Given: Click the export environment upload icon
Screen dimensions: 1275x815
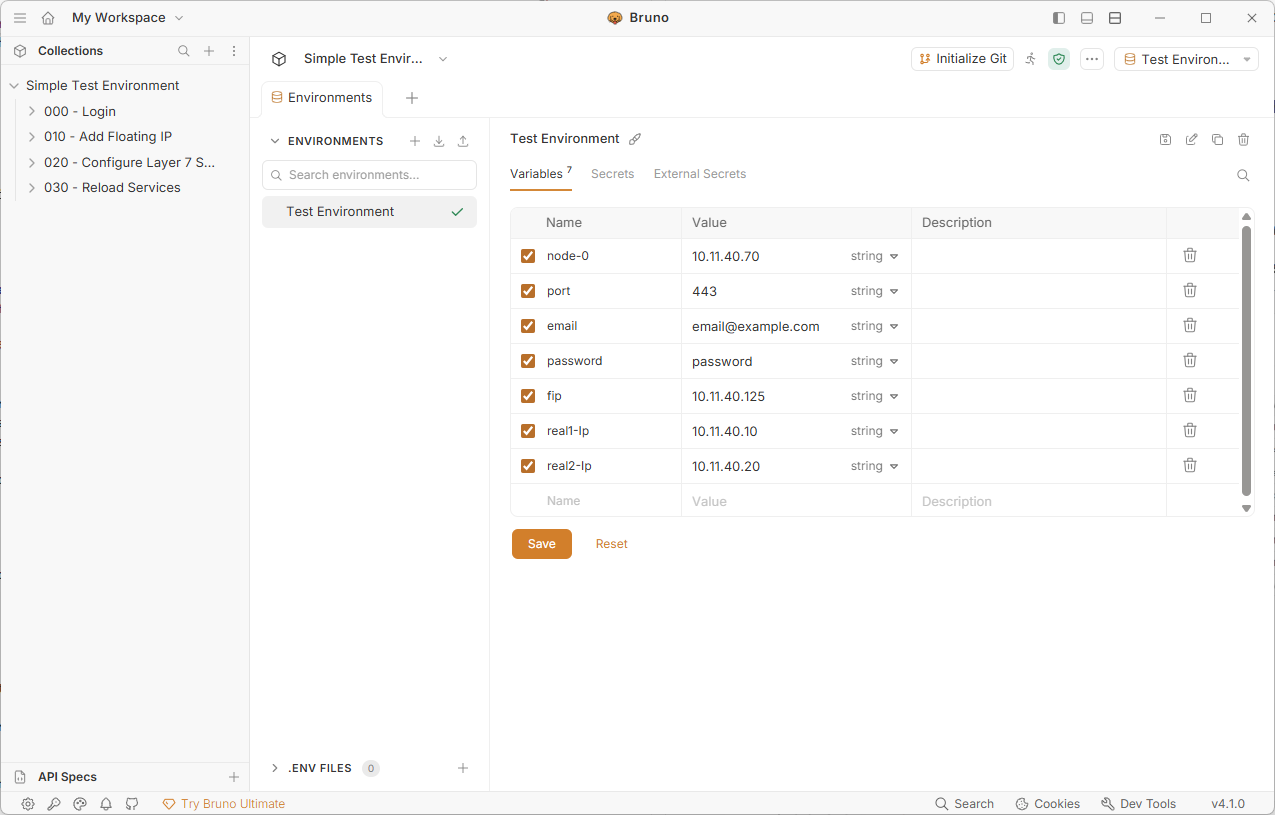Looking at the screenshot, I should click(x=463, y=141).
